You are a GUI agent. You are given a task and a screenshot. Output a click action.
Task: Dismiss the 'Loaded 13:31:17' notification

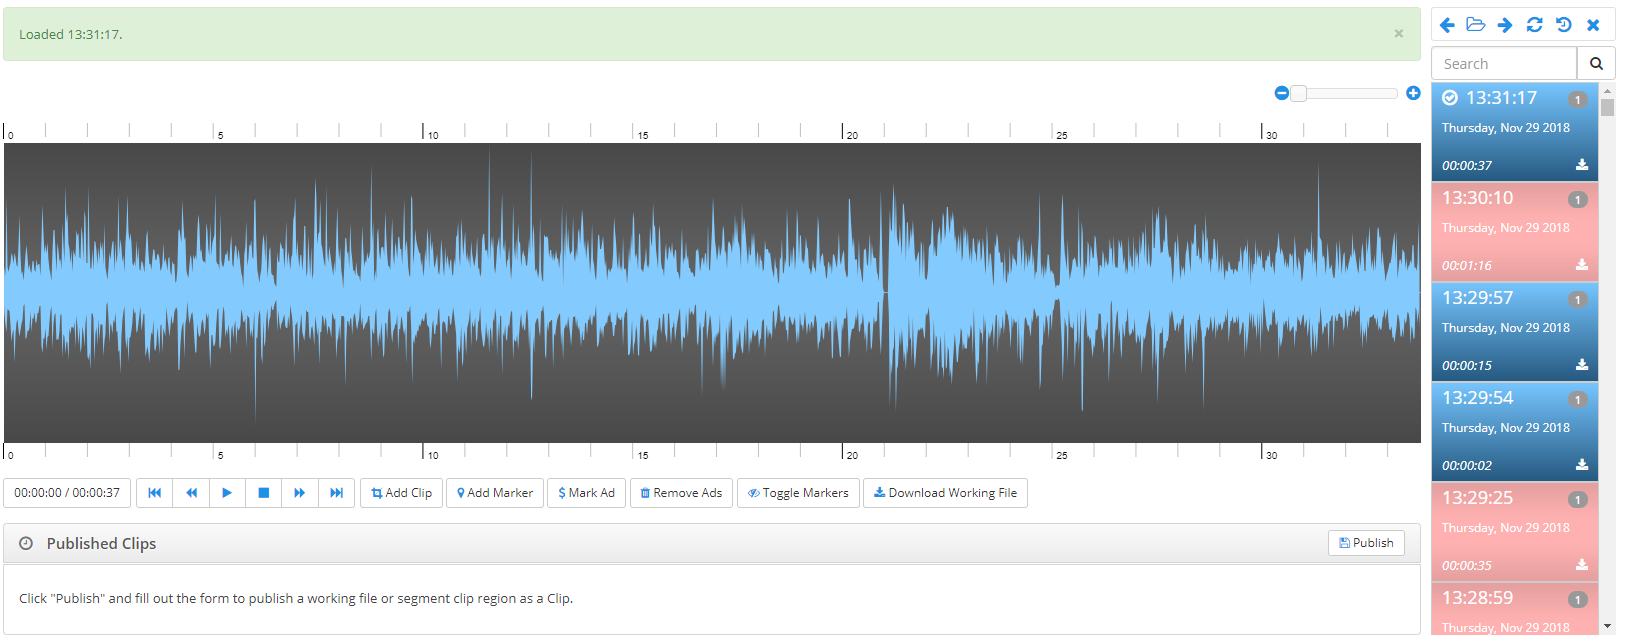click(x=1398, y=33)
